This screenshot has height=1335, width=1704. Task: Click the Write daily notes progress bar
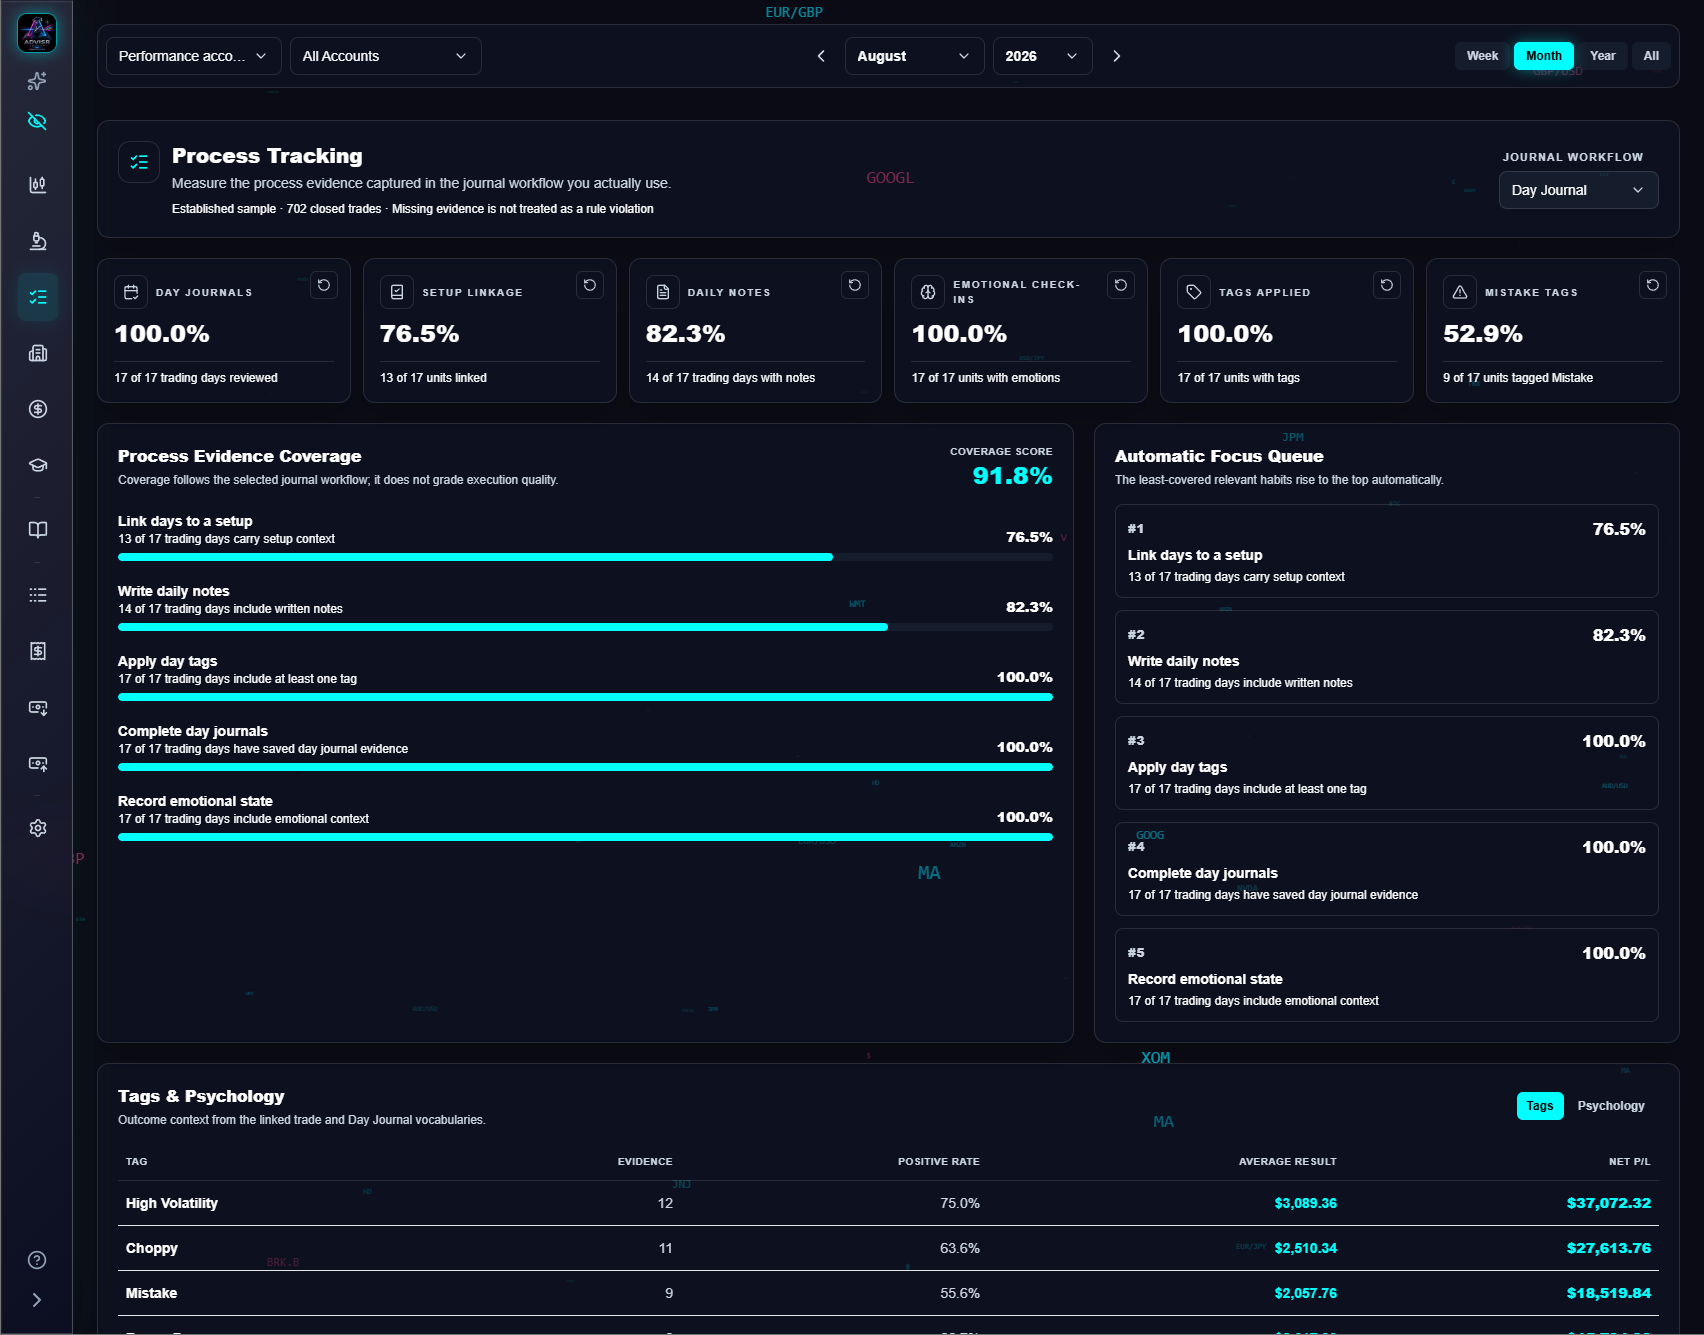pyautogui.click(x=585, y=627)
